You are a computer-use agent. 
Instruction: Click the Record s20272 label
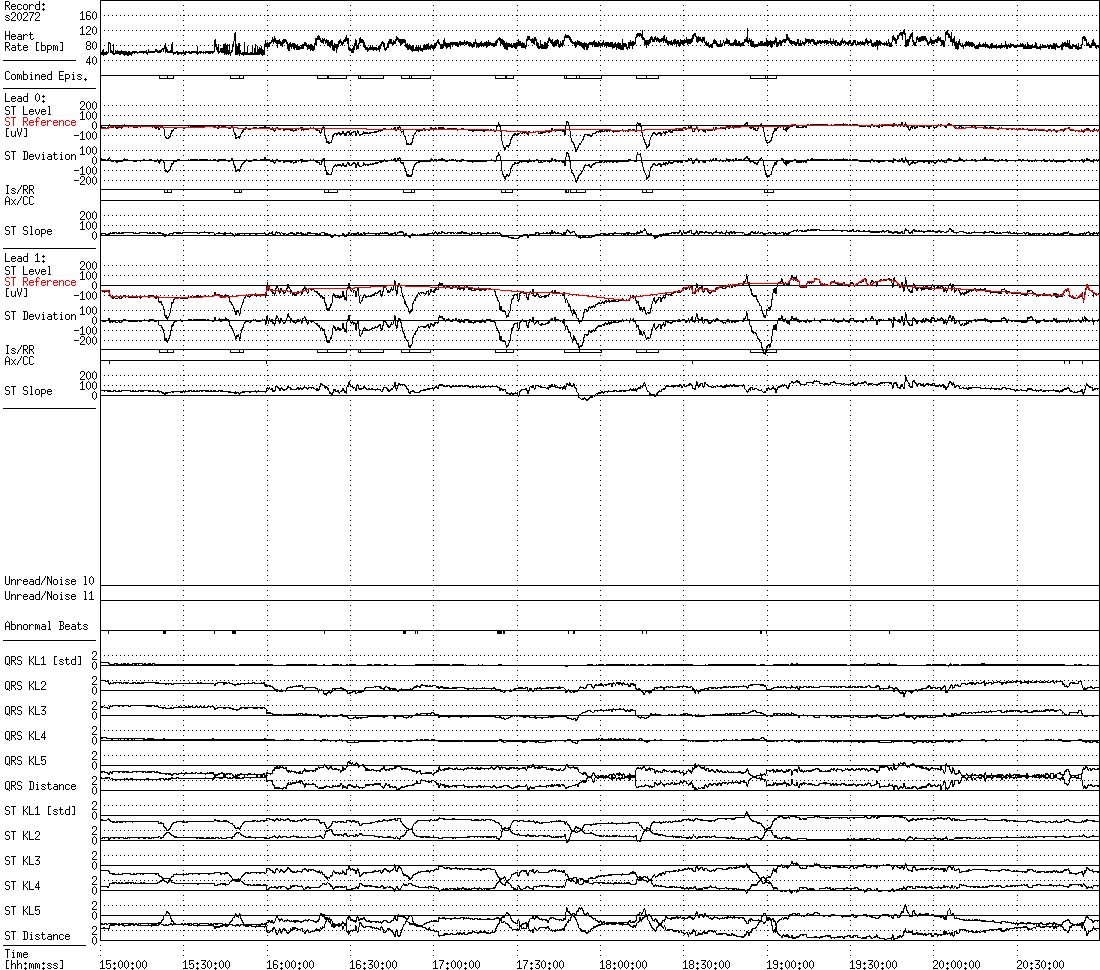[25, 11]
